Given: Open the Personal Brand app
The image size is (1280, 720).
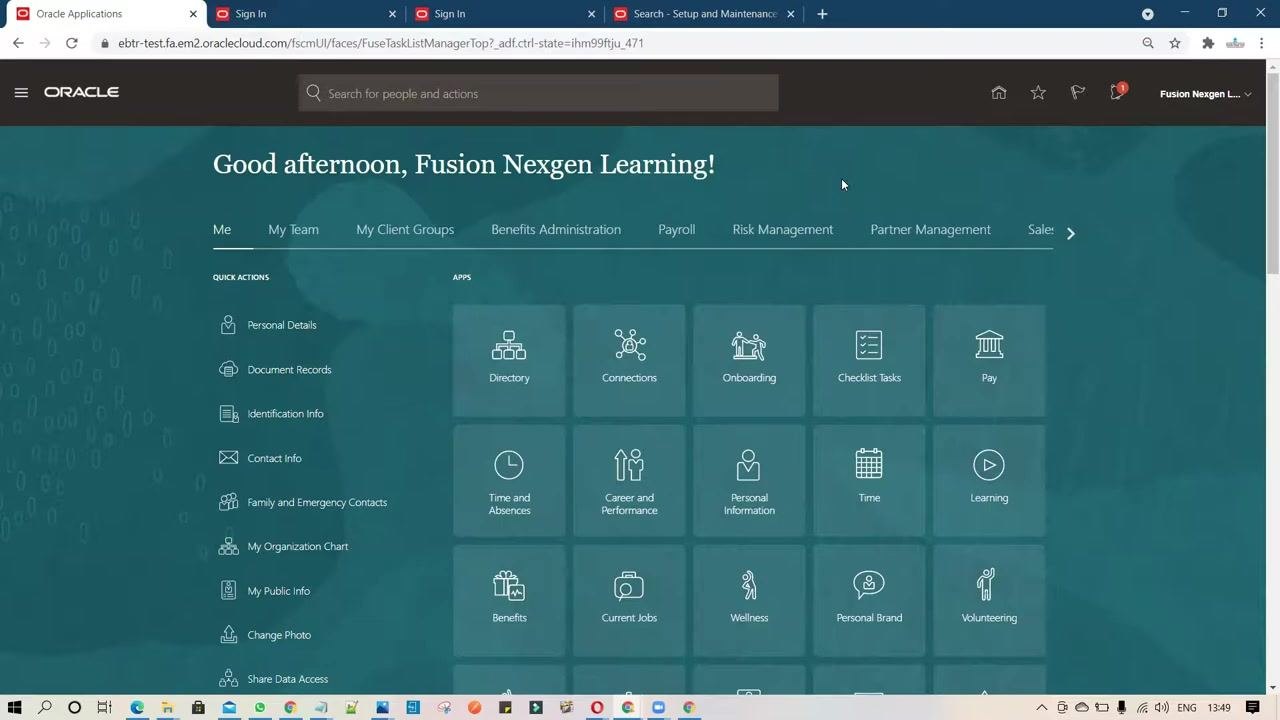Looking at the screenshot, I should 869,600.
